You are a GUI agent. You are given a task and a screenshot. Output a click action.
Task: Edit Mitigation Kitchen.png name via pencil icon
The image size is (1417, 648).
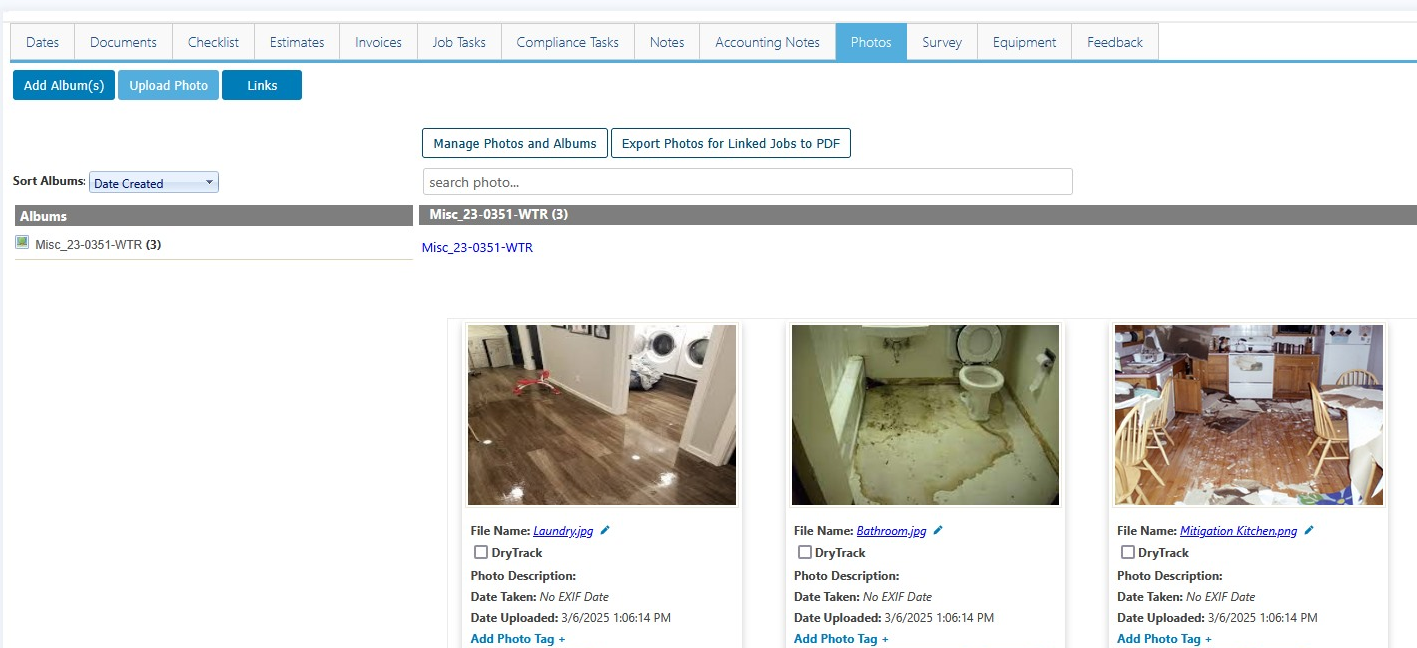pos(1309,531)
